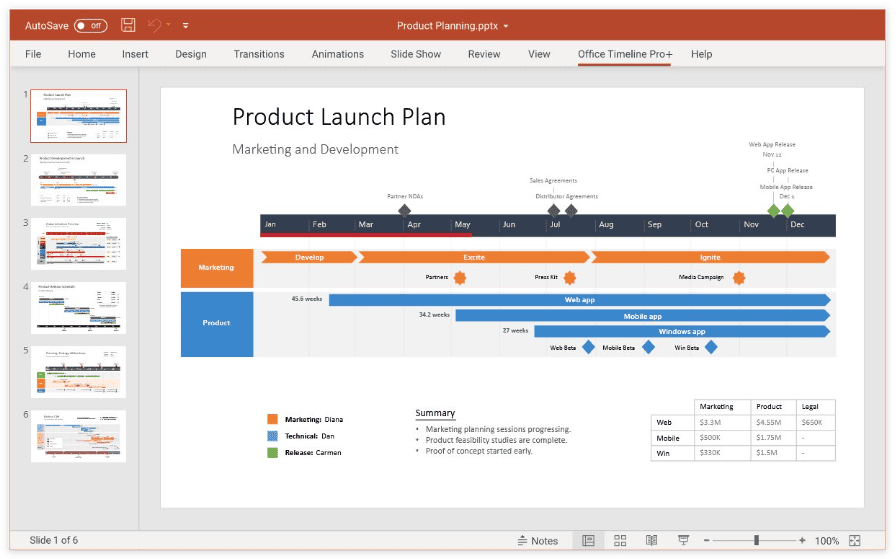Open the Undo history dropdown arrow
Viewport: 896px width, 559px height.
[169, 25]
